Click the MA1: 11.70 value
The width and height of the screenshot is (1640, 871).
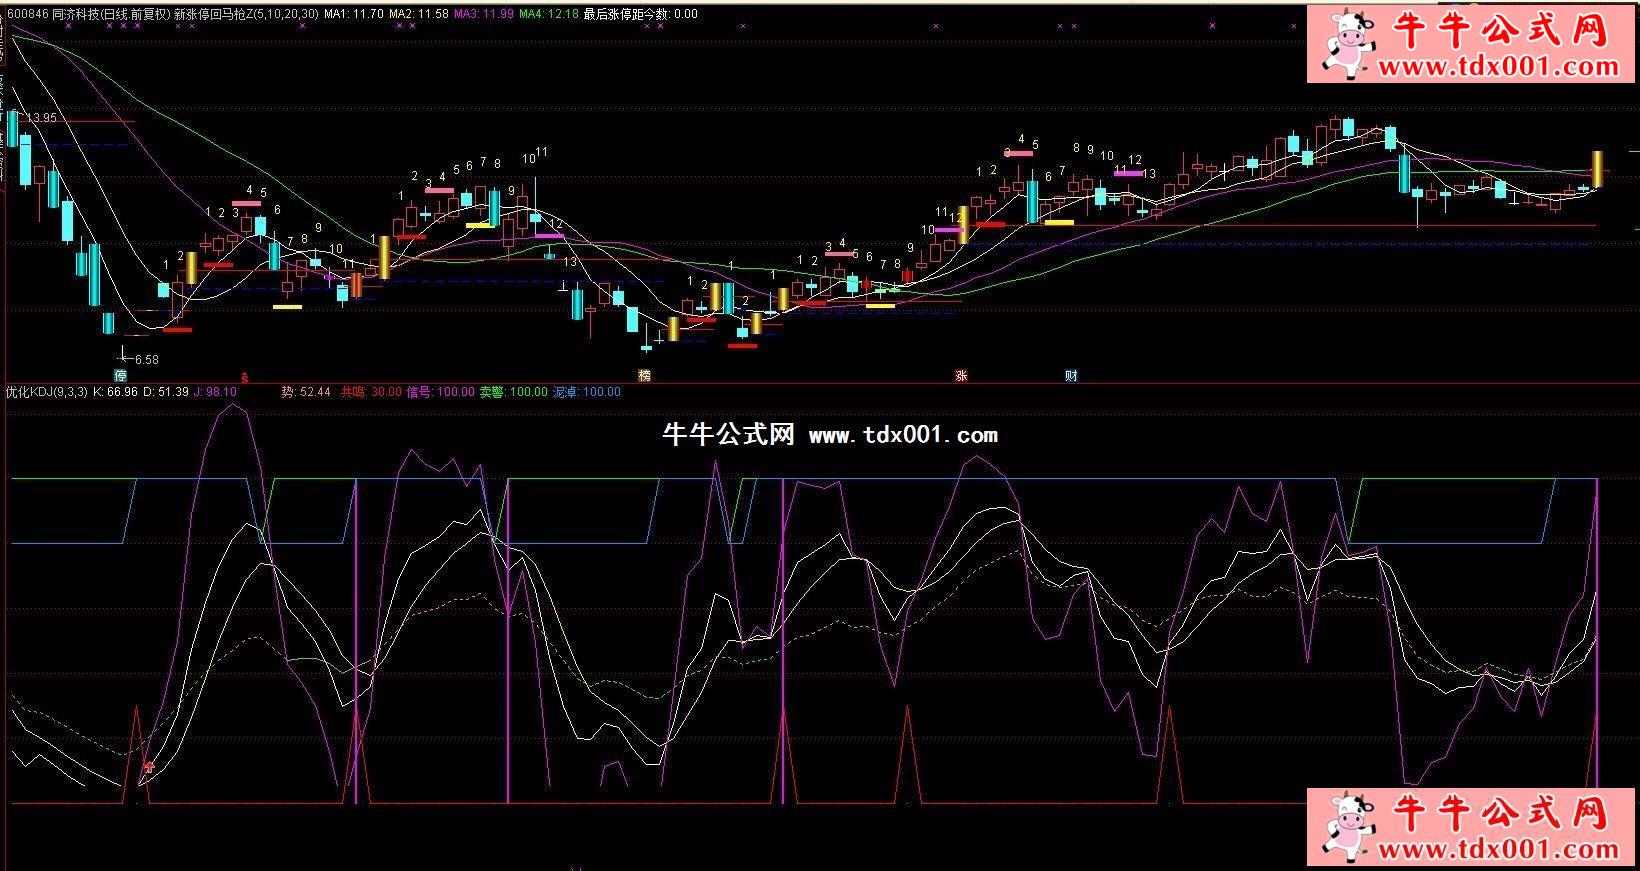tap(354, 14)
